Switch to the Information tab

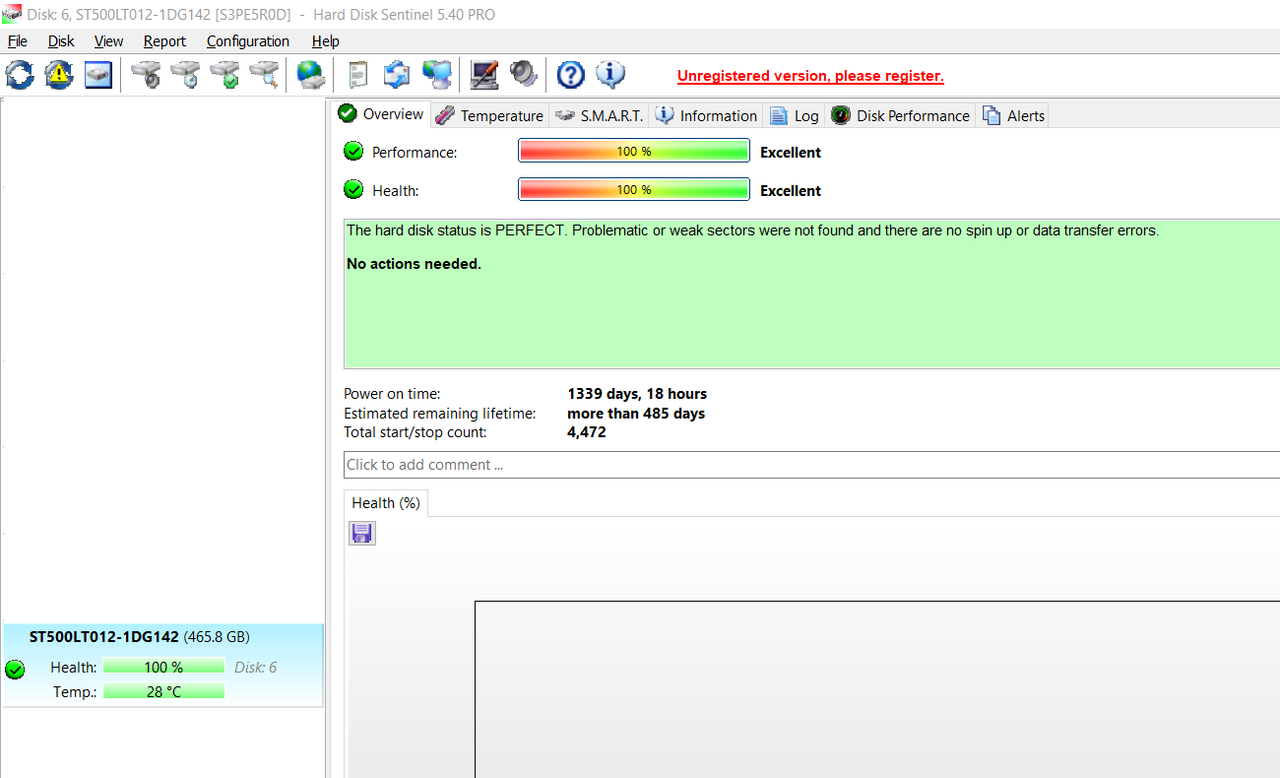pyautogui.click(x=706, y=116)
